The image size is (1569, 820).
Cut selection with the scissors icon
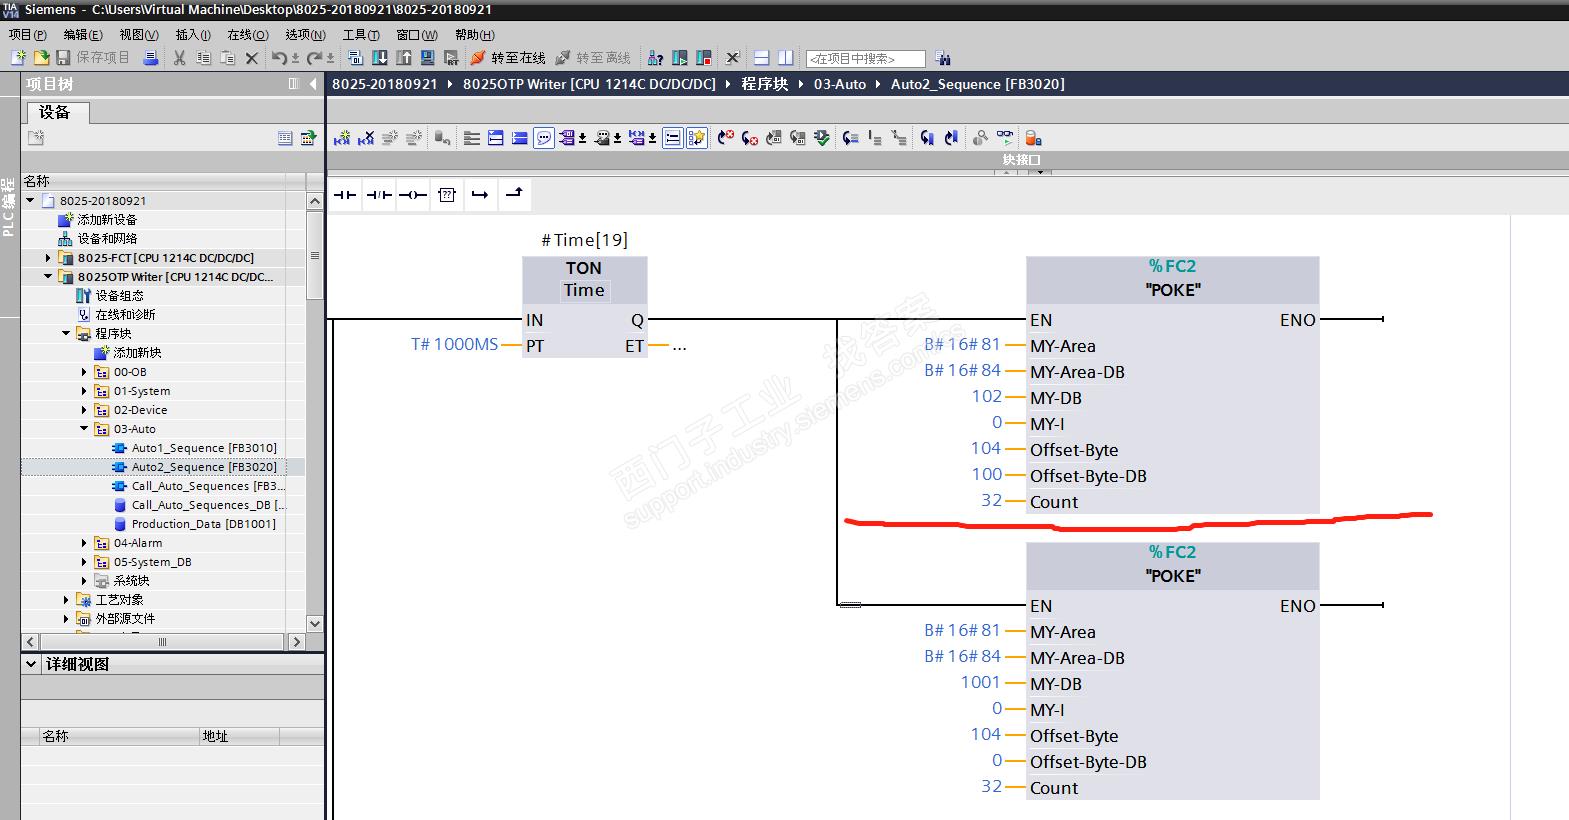pos(180,58)
